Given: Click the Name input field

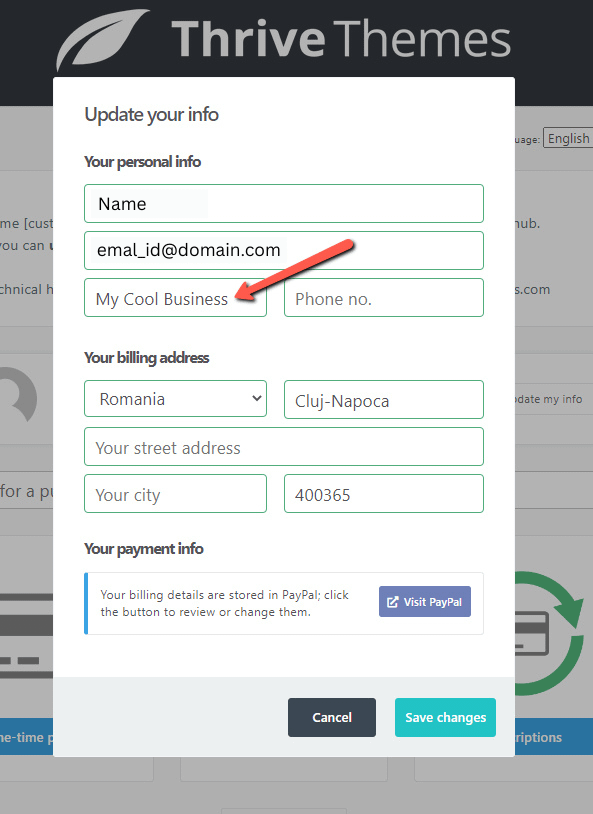Looking at the screenshot, I should tap(284, 204).
